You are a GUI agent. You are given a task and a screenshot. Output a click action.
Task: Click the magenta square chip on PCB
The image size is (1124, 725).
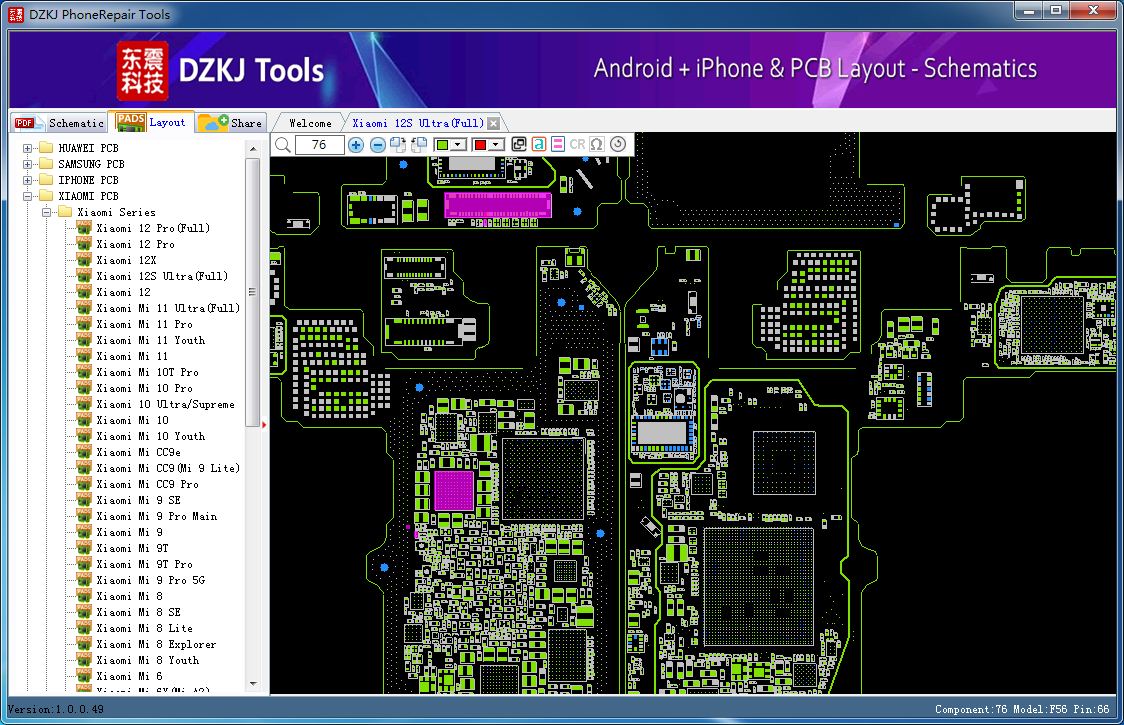coord(454,491)
